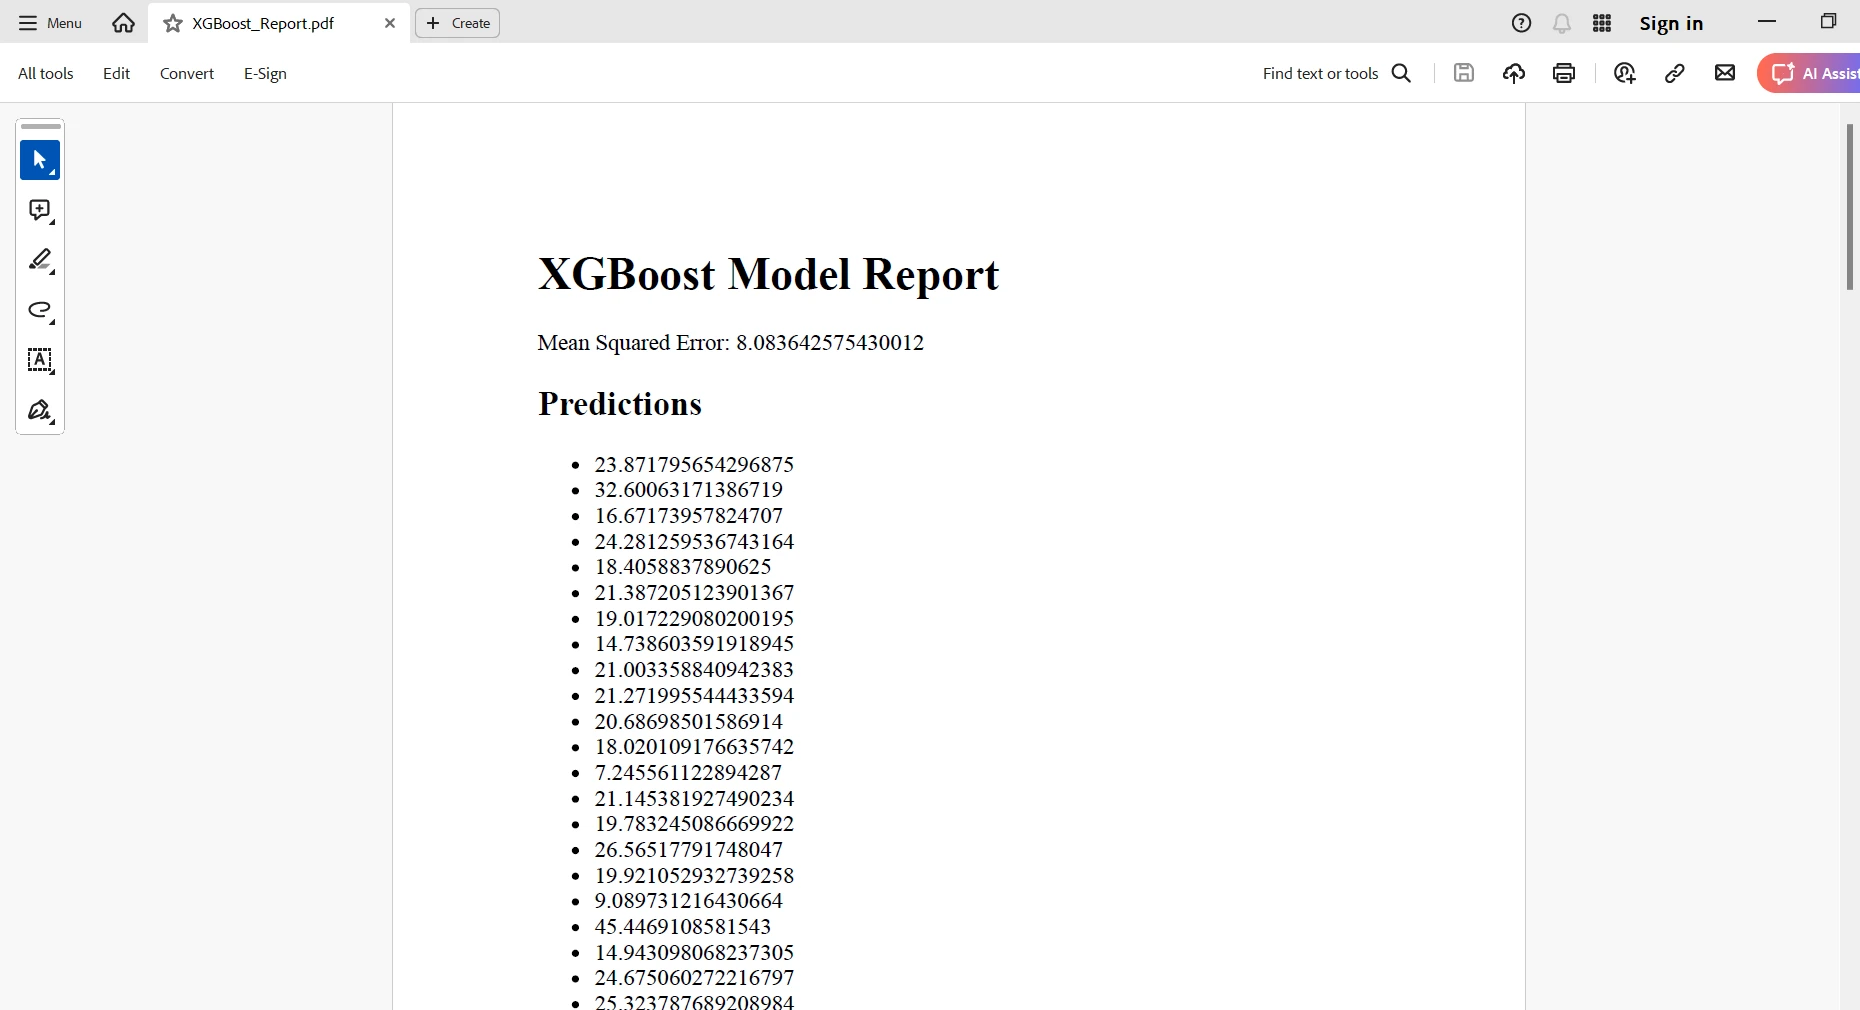Click Sign in
This screenshot has width=1860, height=1010.
pos(1671,23)
